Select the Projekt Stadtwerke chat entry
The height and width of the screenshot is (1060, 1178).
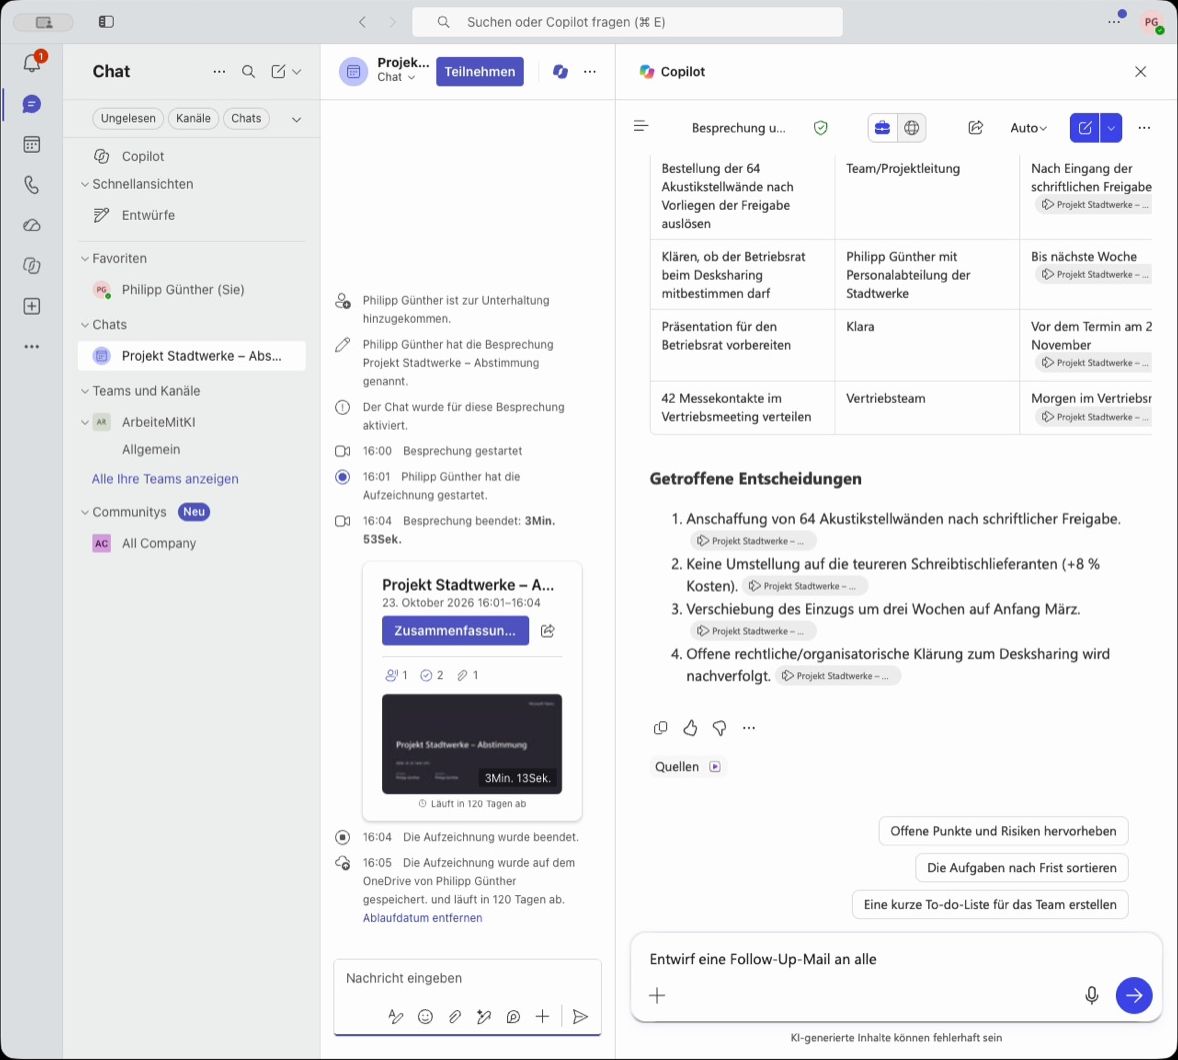(x=192, y=356)
